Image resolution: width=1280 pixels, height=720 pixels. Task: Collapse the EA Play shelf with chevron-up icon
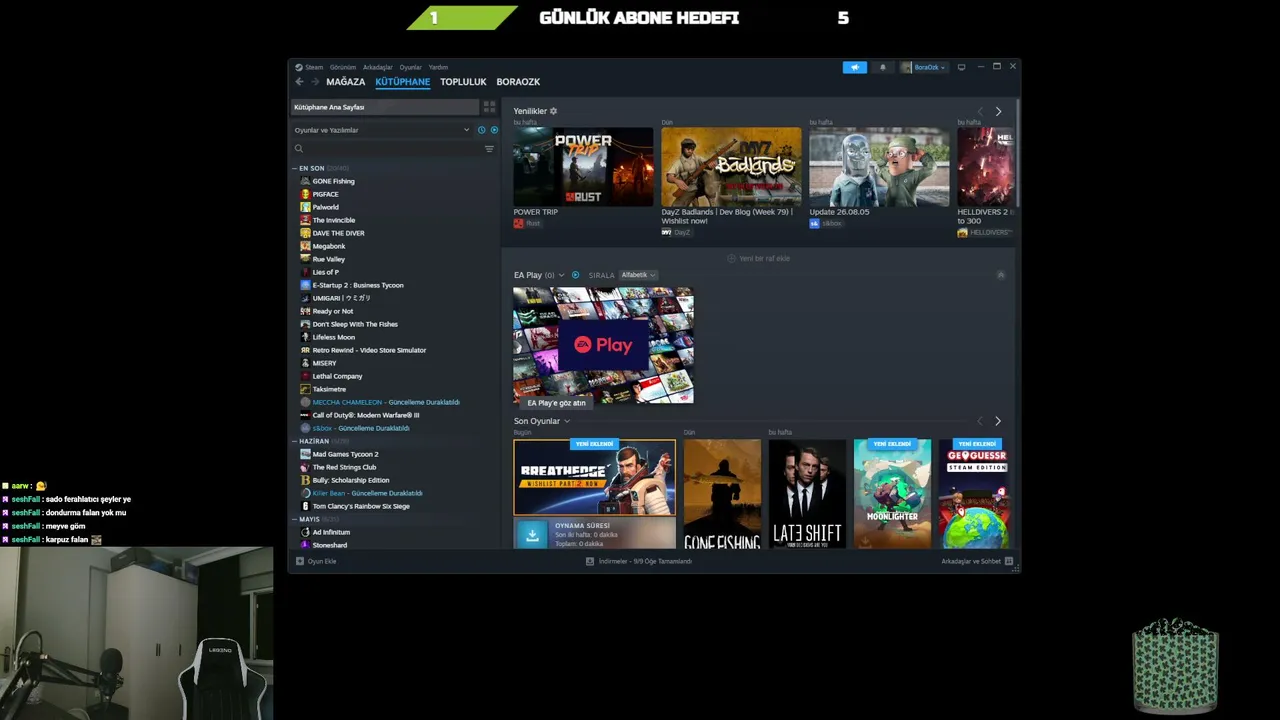[x=1001, y=275]
